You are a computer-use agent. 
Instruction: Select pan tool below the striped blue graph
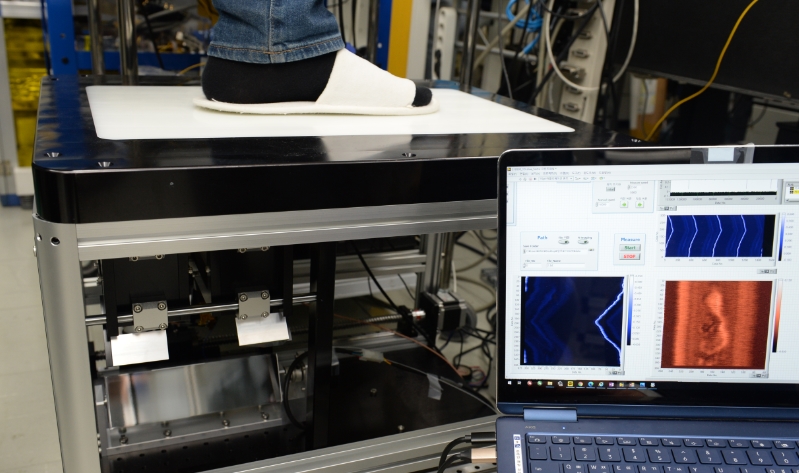(773, 272)
